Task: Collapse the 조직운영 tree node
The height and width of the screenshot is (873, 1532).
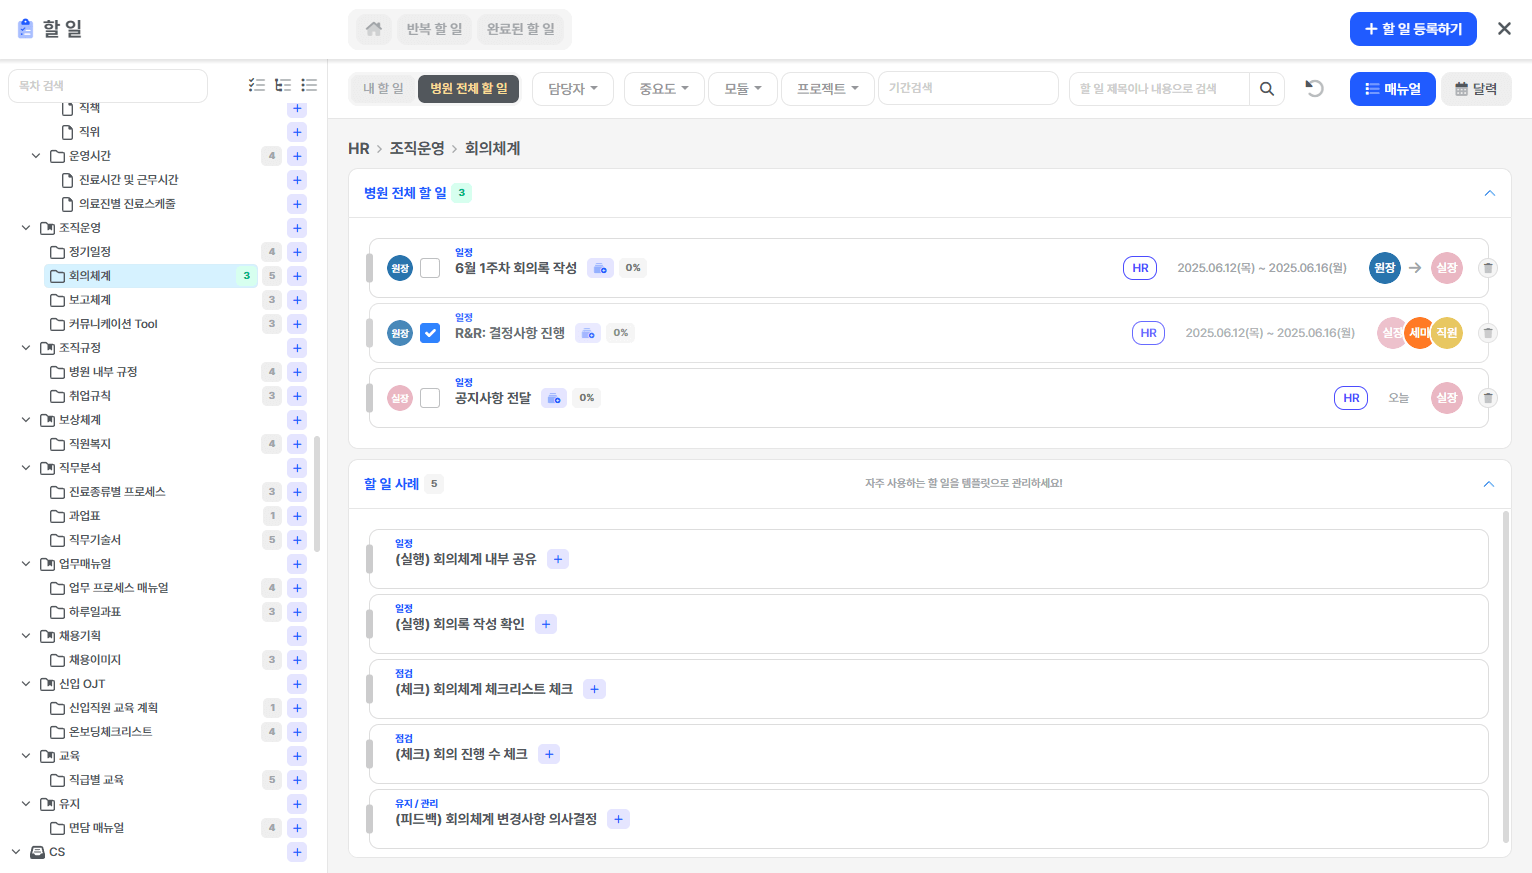Action: 26,228
